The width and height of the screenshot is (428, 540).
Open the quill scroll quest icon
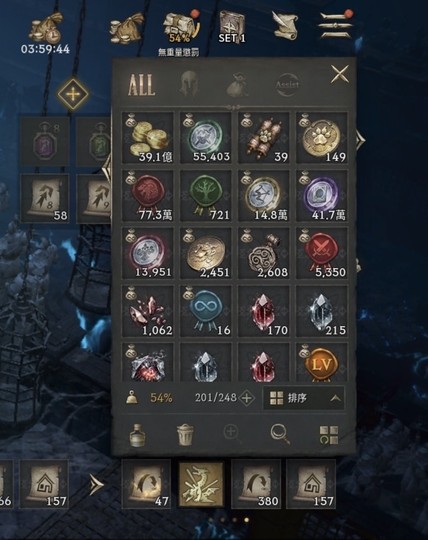point(285,25)
